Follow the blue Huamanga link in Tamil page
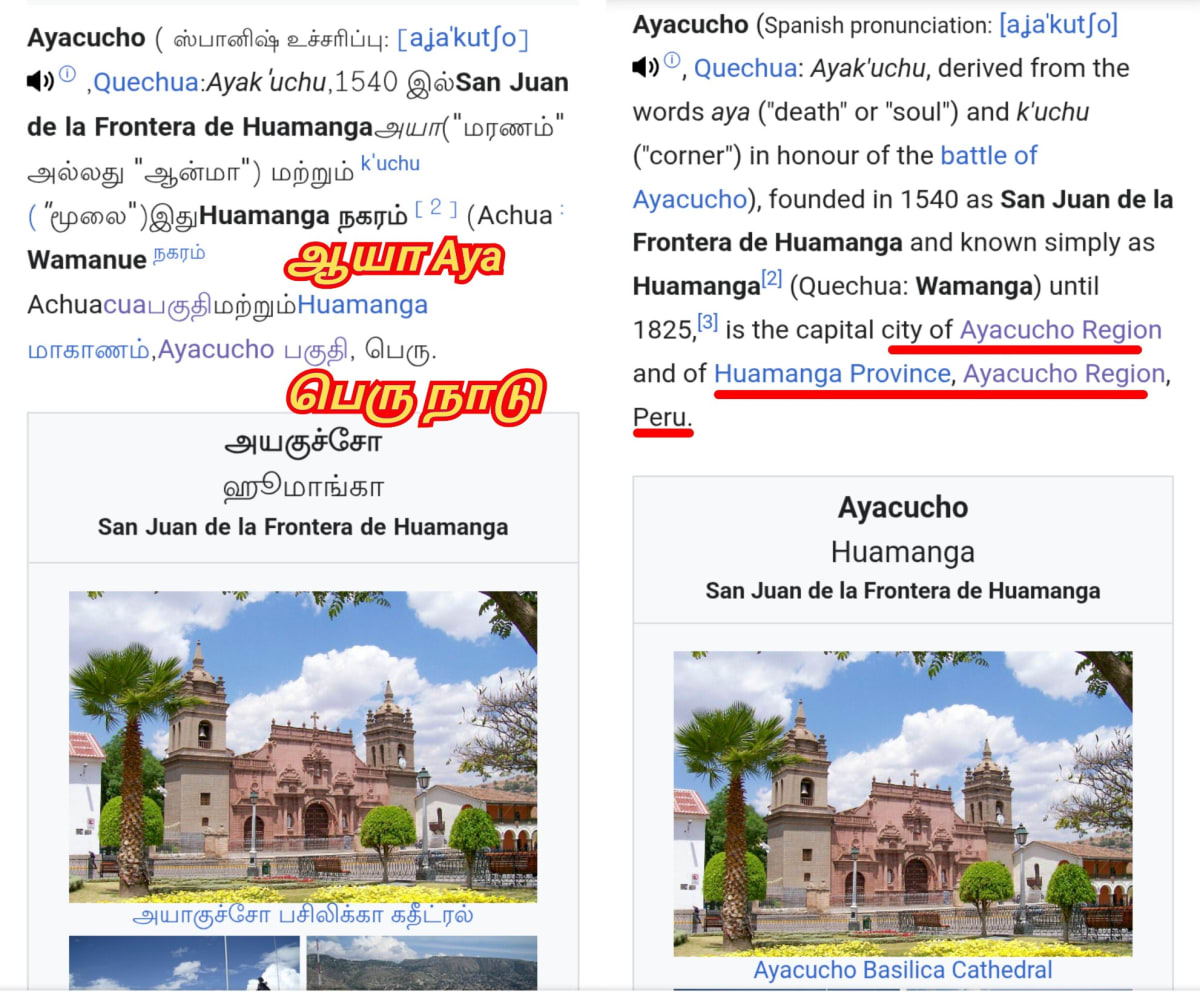Screen dimensions: 1200x993 [362, 305]
